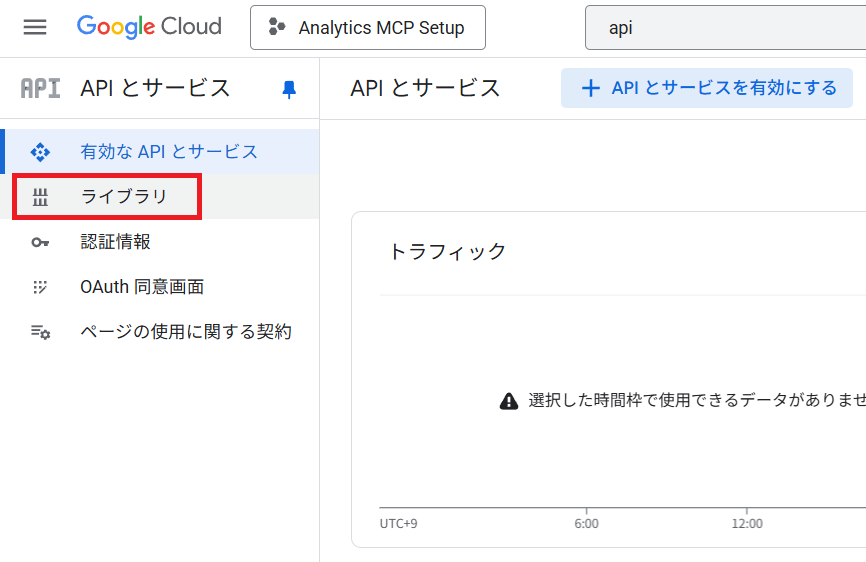Click the ライブラリ grid icon
866x562 pixels.
pyautogui.click(x=40, y=197)
